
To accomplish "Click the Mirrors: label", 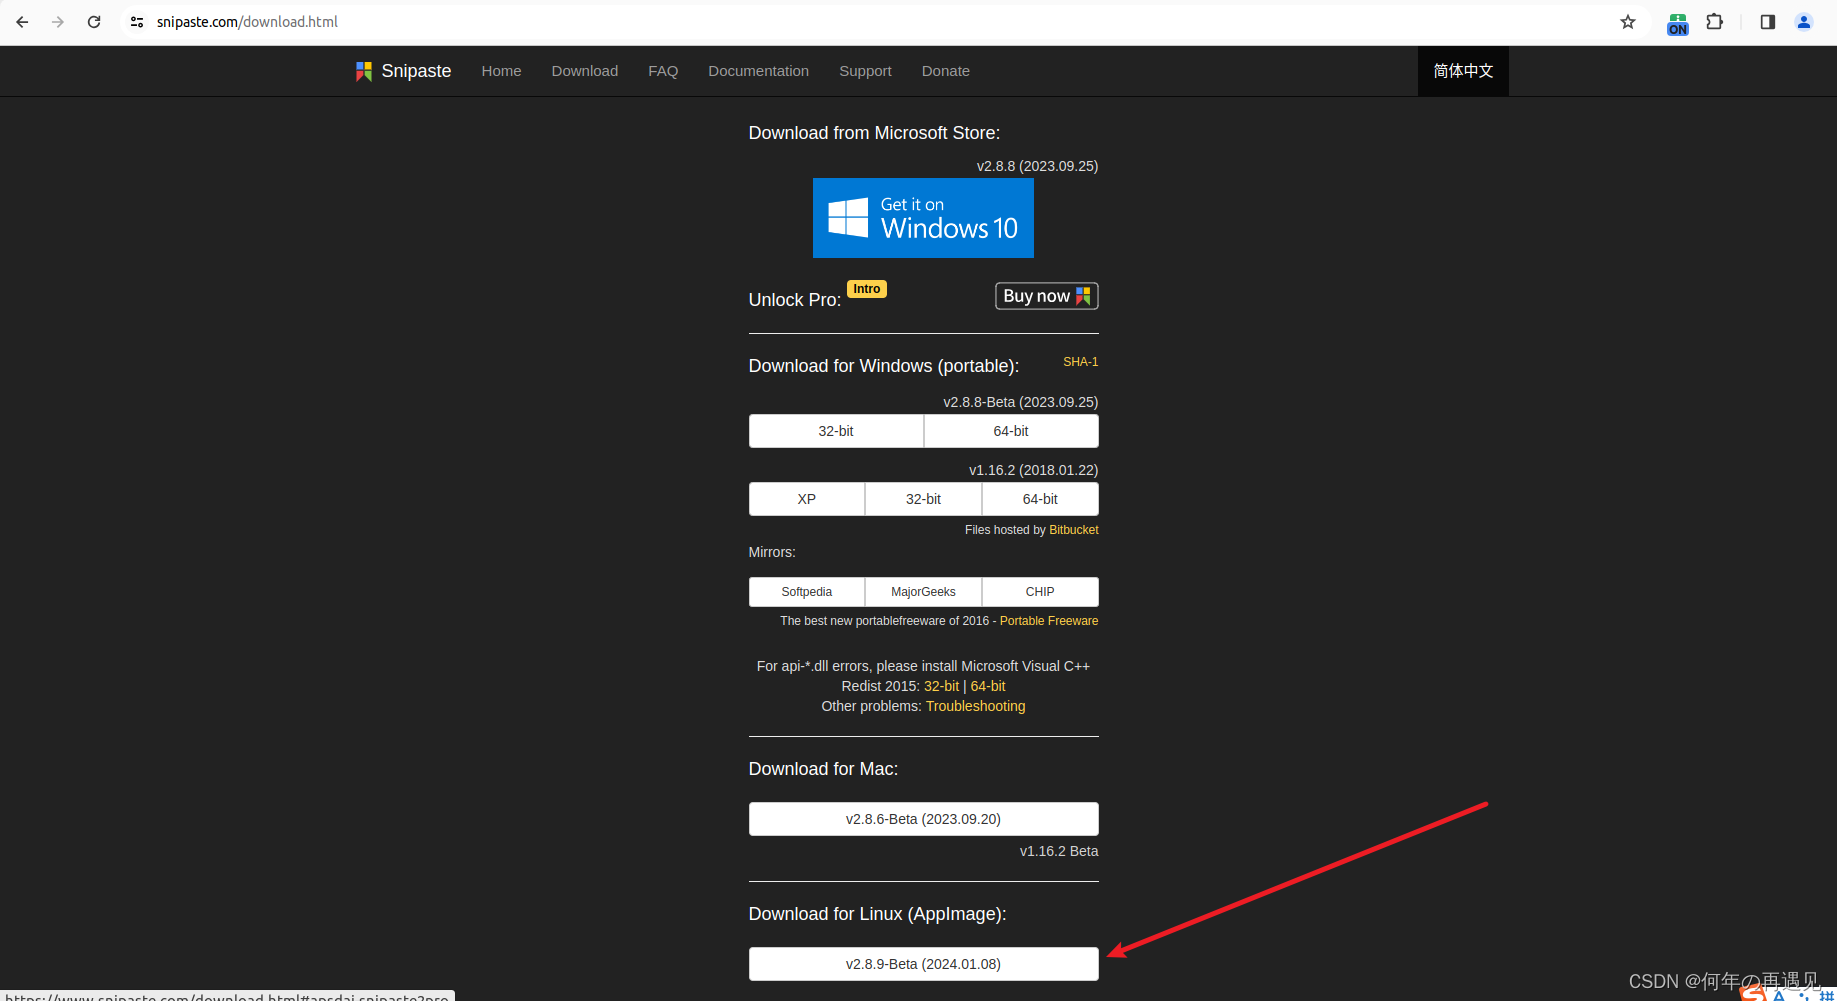I will [x=772, y=552].
